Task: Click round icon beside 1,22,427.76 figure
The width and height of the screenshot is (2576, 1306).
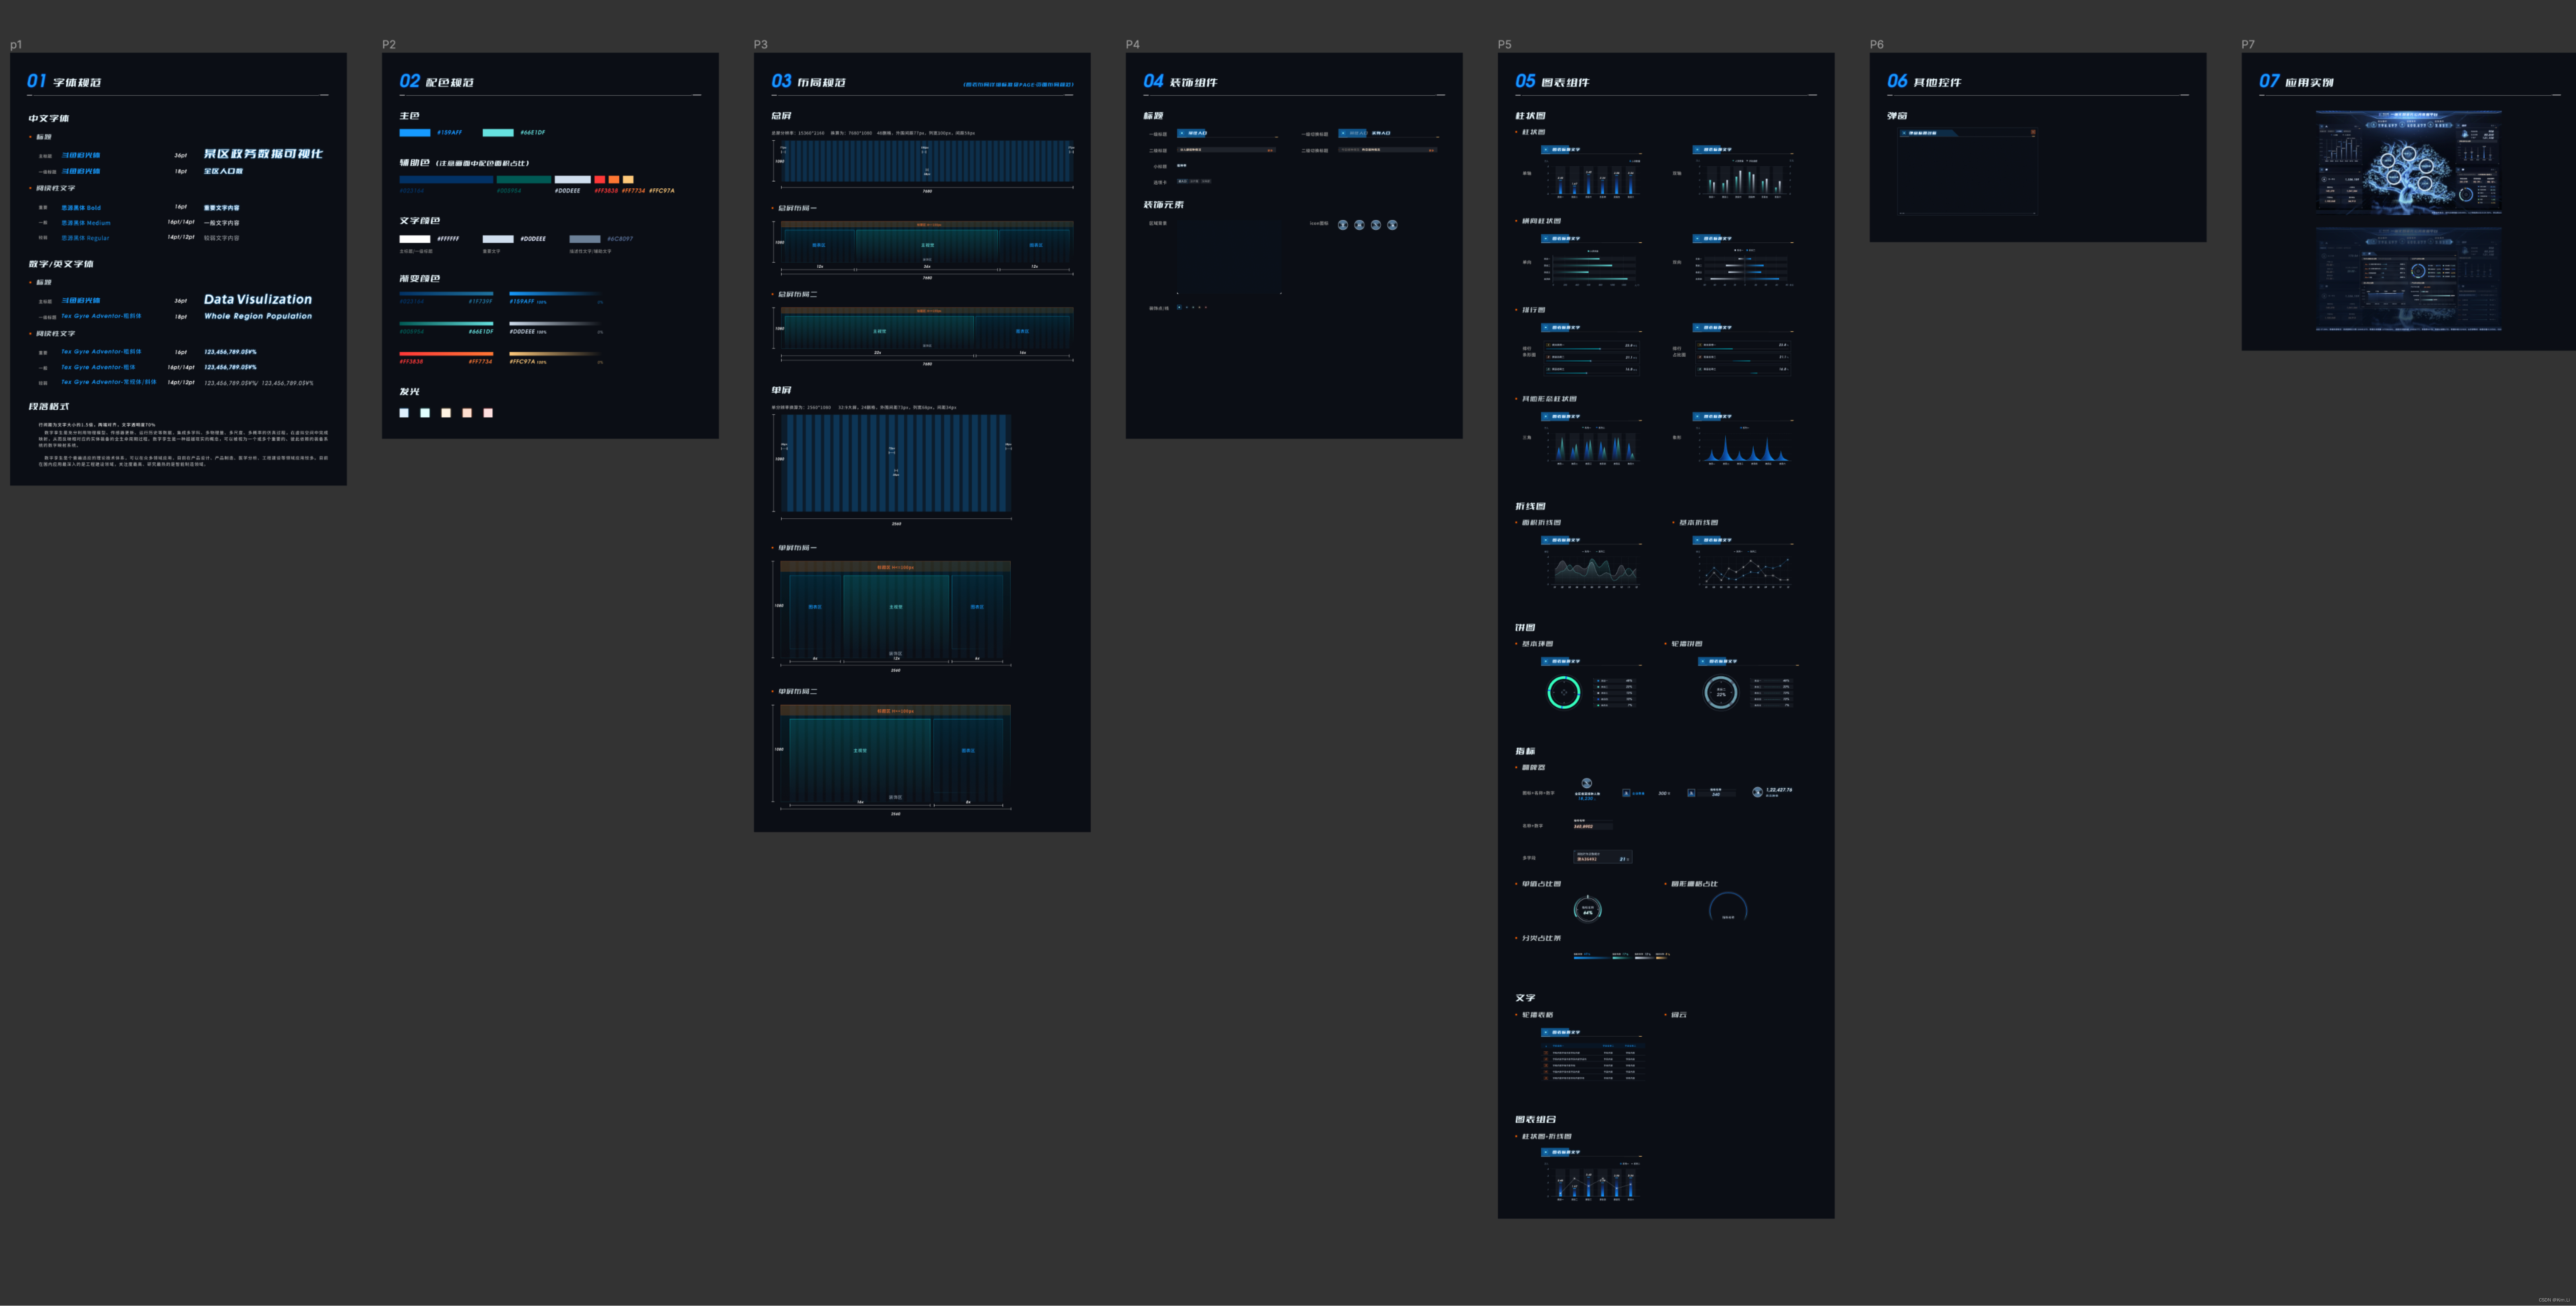Action: (x=1758, y=792)
